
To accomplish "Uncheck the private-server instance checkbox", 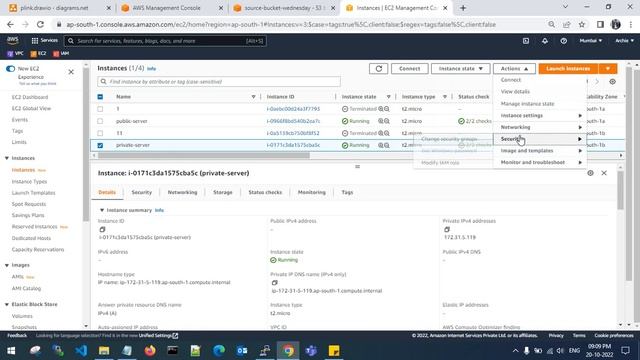I will [100, 145].
